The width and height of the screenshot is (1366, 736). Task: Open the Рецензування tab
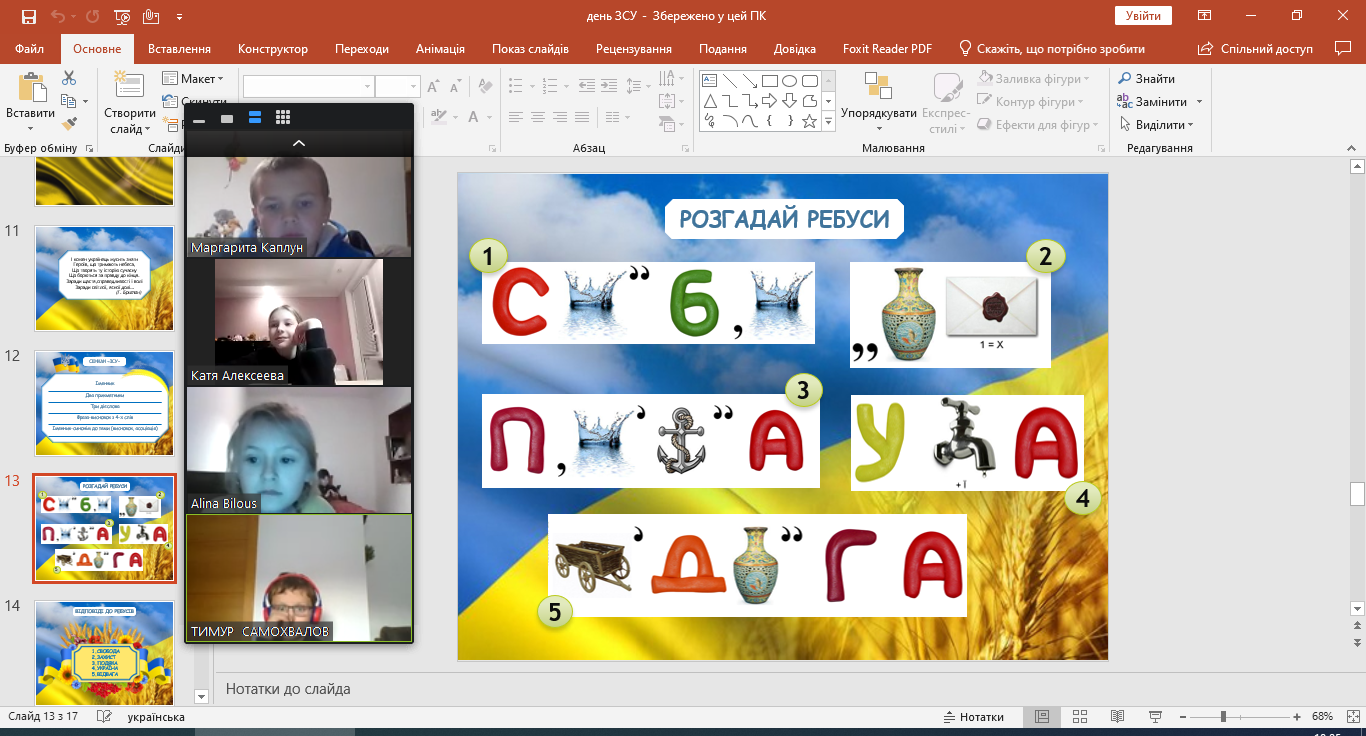click(634, 49)
